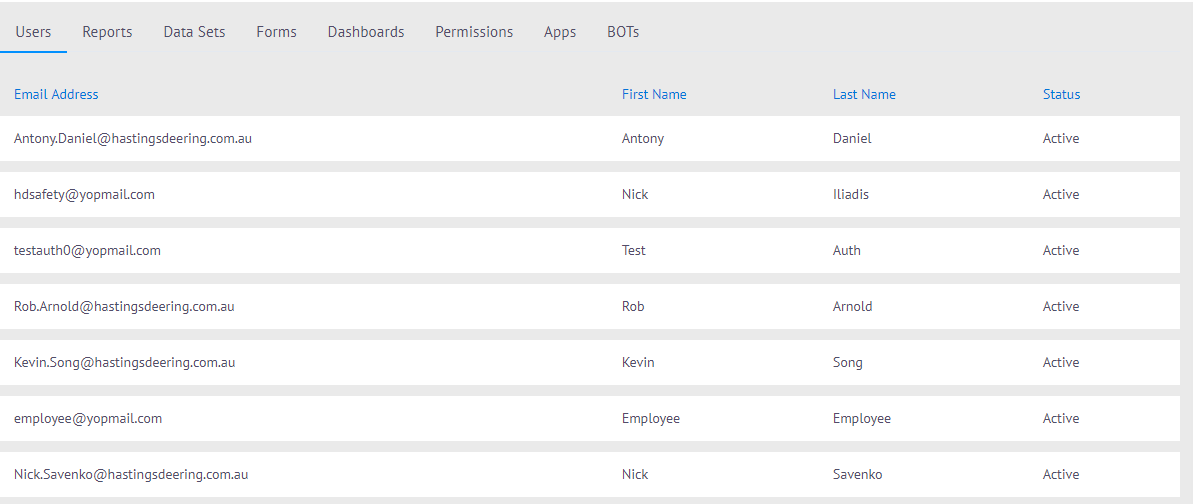Viewport: 1193px width, 504px height.
Task: Click the testauth0@yopmail.com email entry
Action: pos(87,251)
